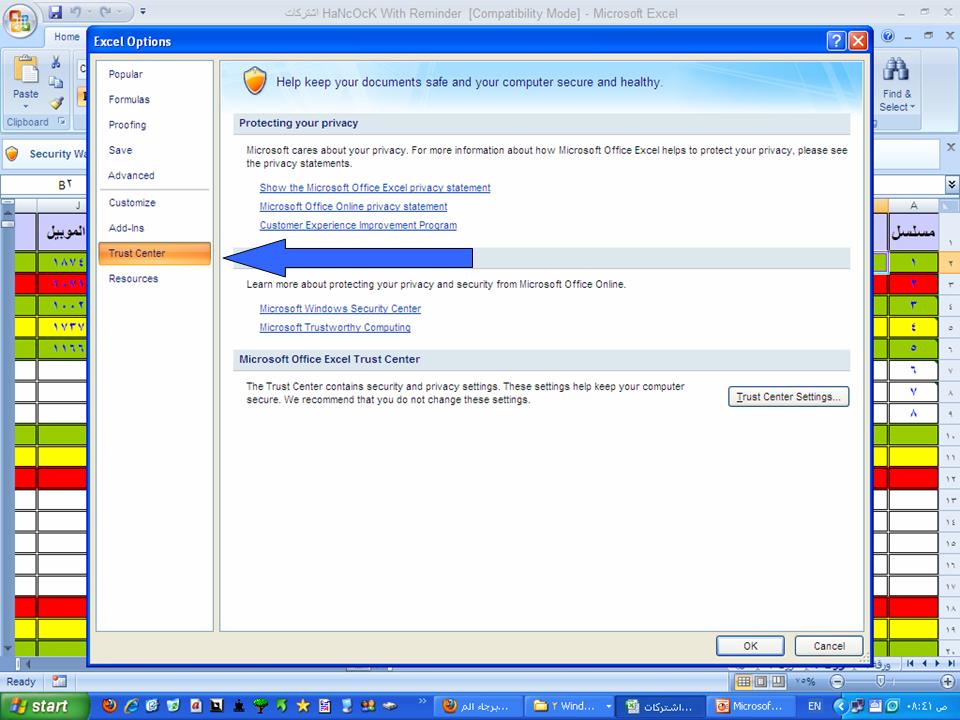Open Microsoft Office Excel privacy statement link
This screenshot has width=960, height=720.
(x=375, y=187)
